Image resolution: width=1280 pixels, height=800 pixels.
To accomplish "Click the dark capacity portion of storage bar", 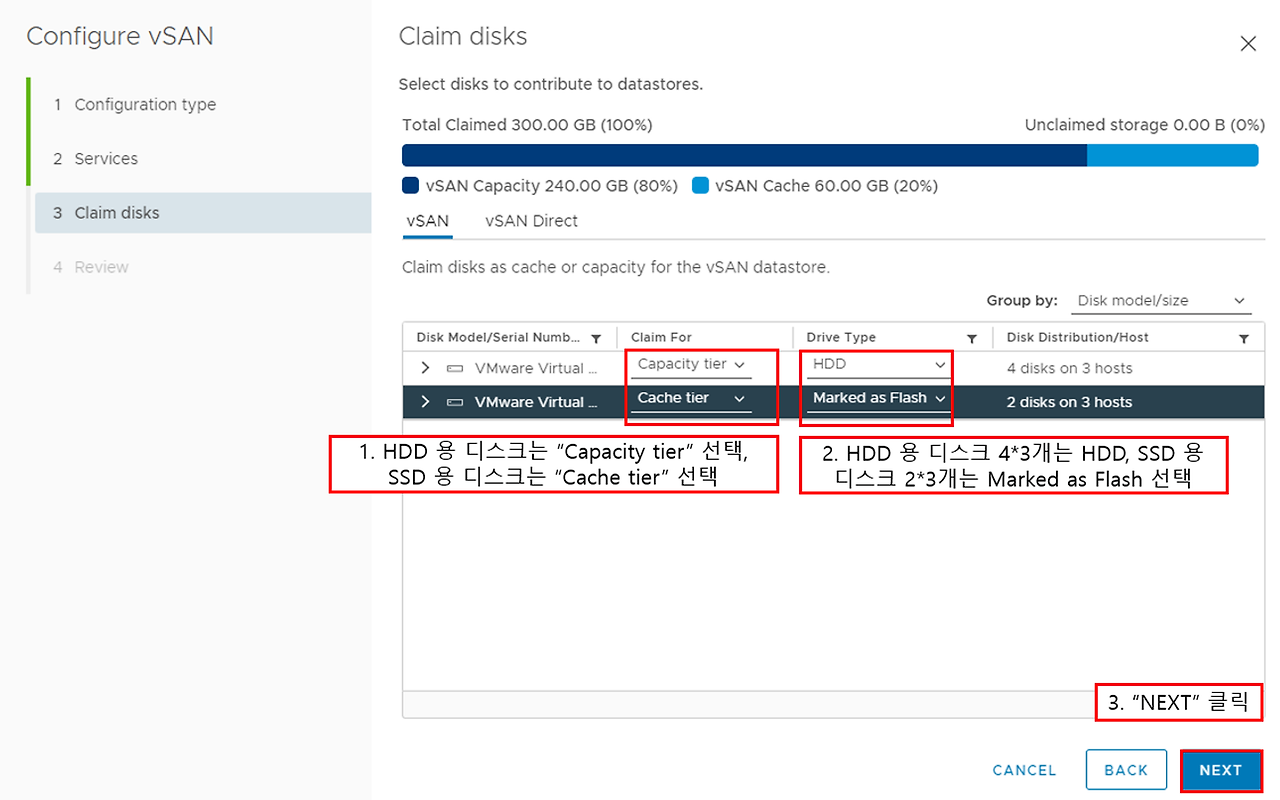I will click(744, 155).
